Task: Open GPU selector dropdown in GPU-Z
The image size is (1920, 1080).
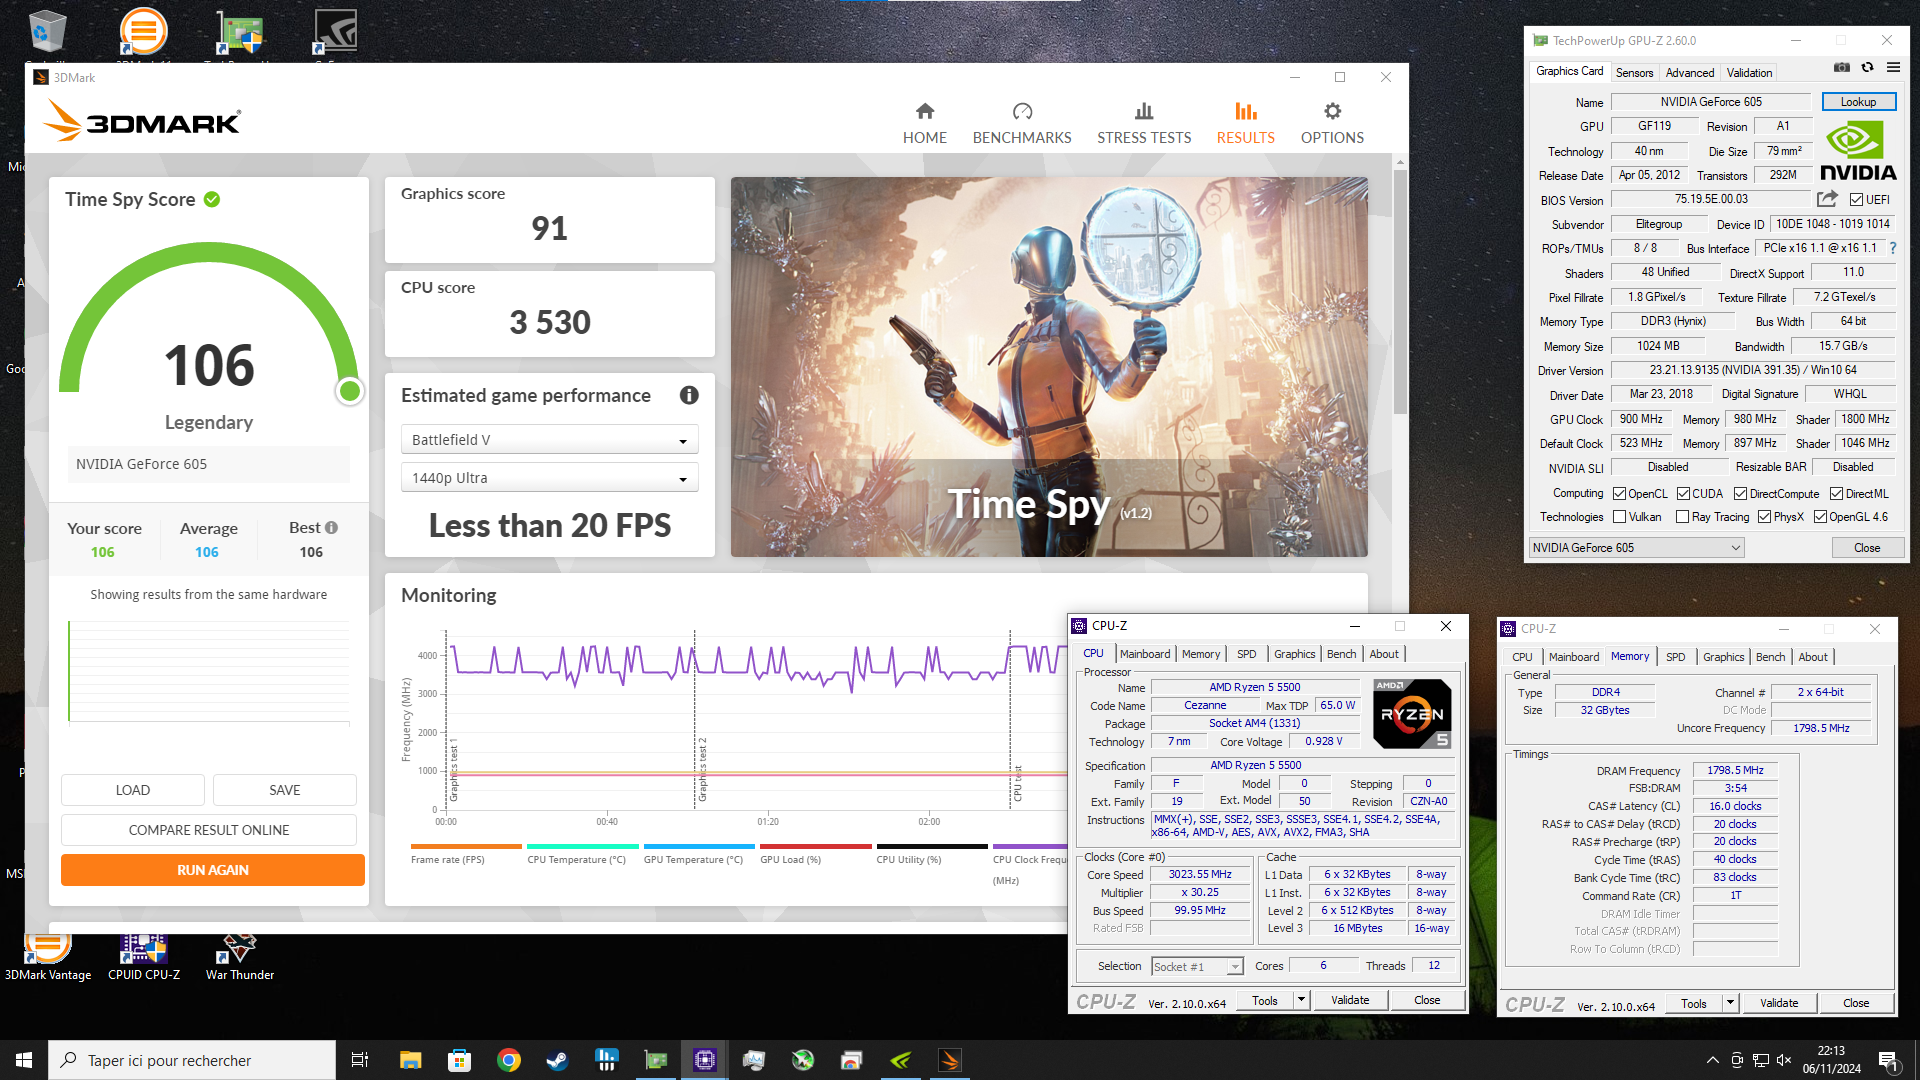Action: click(x=1636, y=548)
